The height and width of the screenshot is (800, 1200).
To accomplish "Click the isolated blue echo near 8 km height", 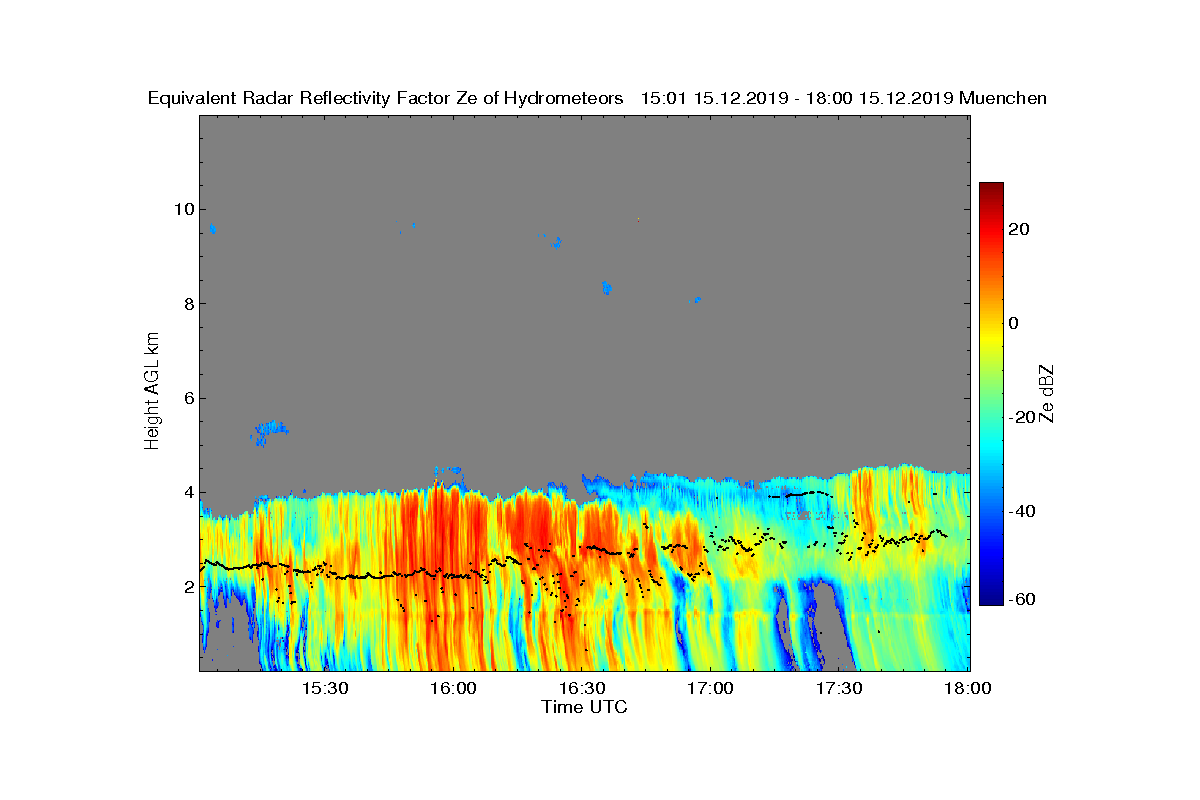I will pos(606,288).
